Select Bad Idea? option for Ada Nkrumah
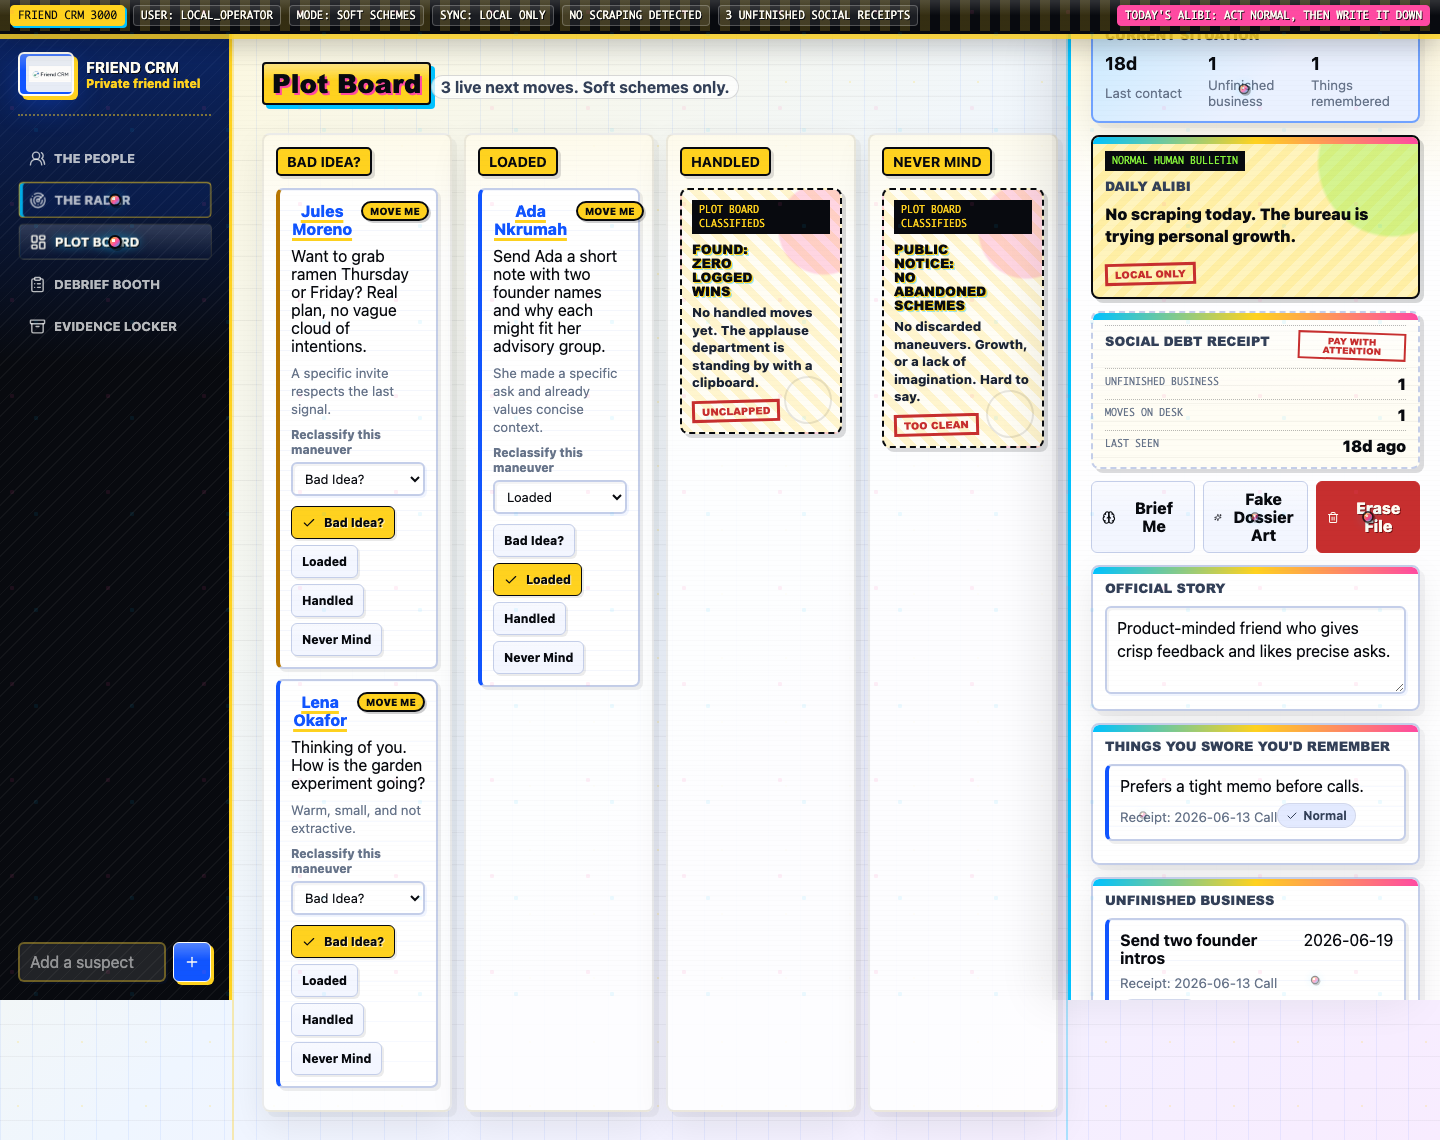This screenshot has width=1440, height=1140. pyautogui.click(x=534, y=540)
